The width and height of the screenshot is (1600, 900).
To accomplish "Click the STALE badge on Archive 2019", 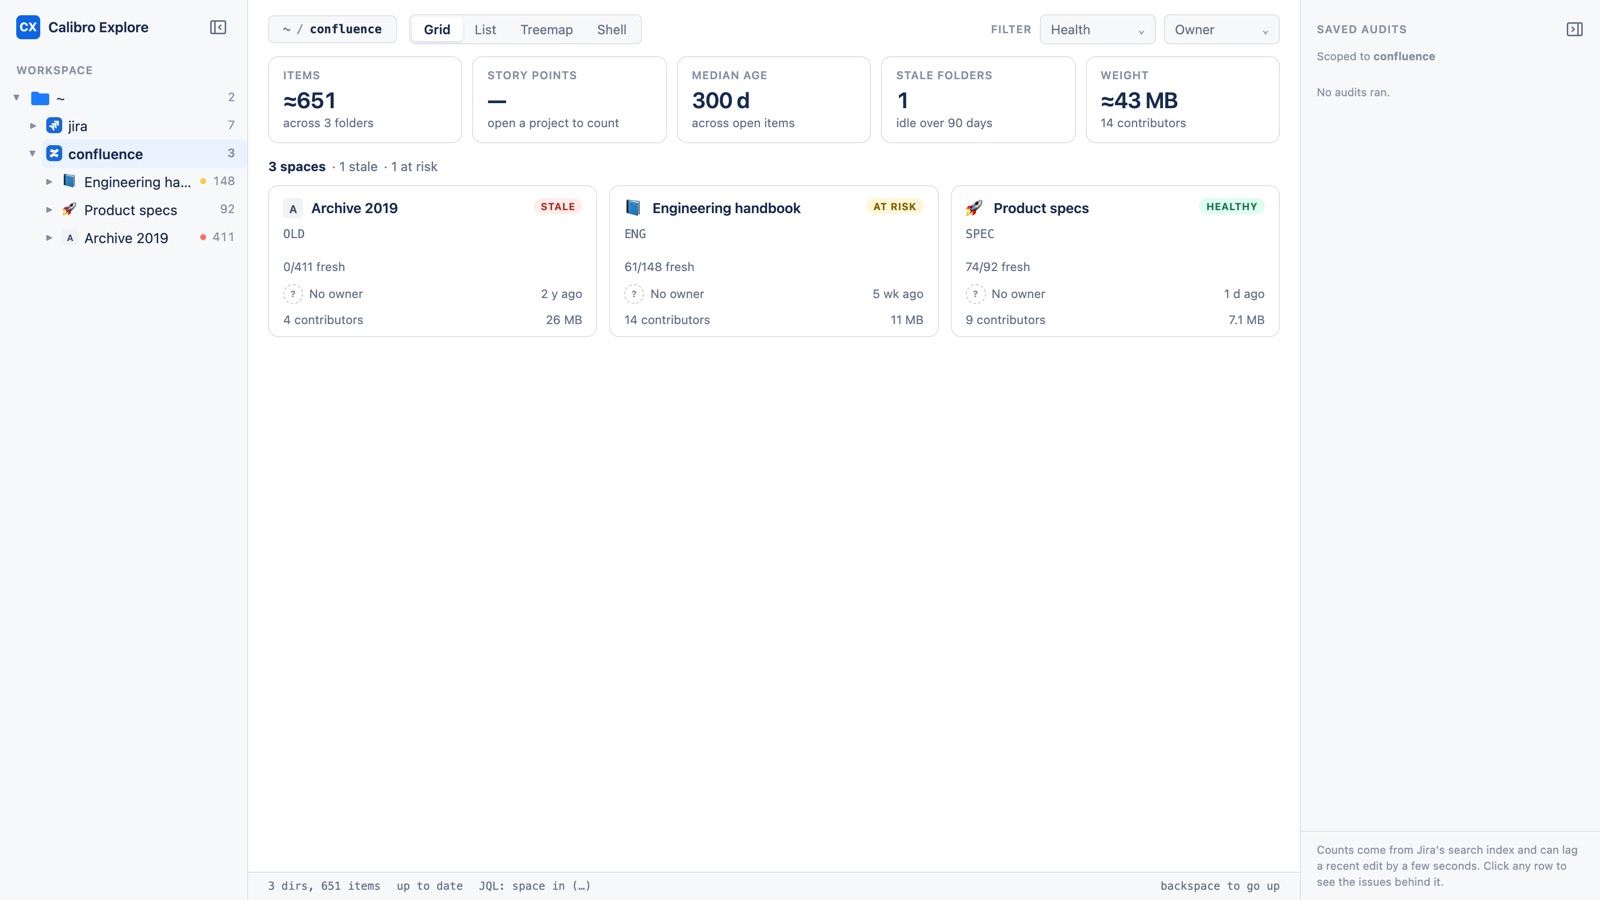I will tap(558, 207).
